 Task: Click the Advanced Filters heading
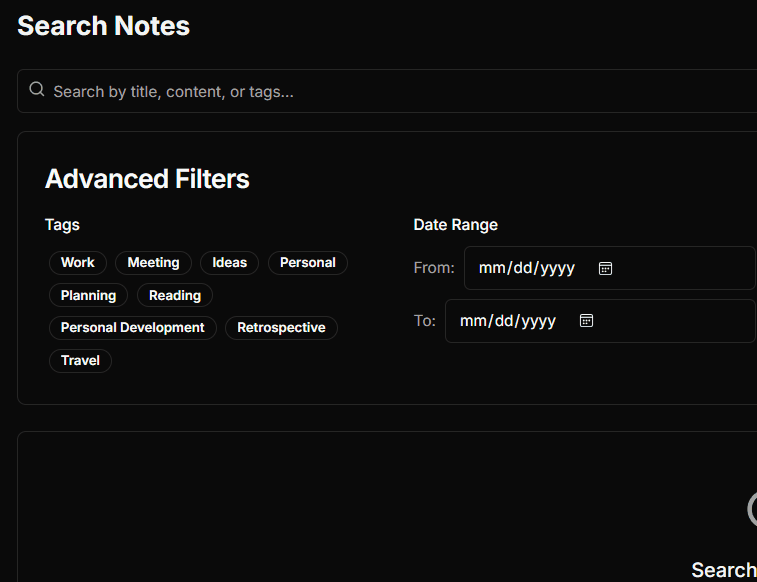tap(147, 179)
